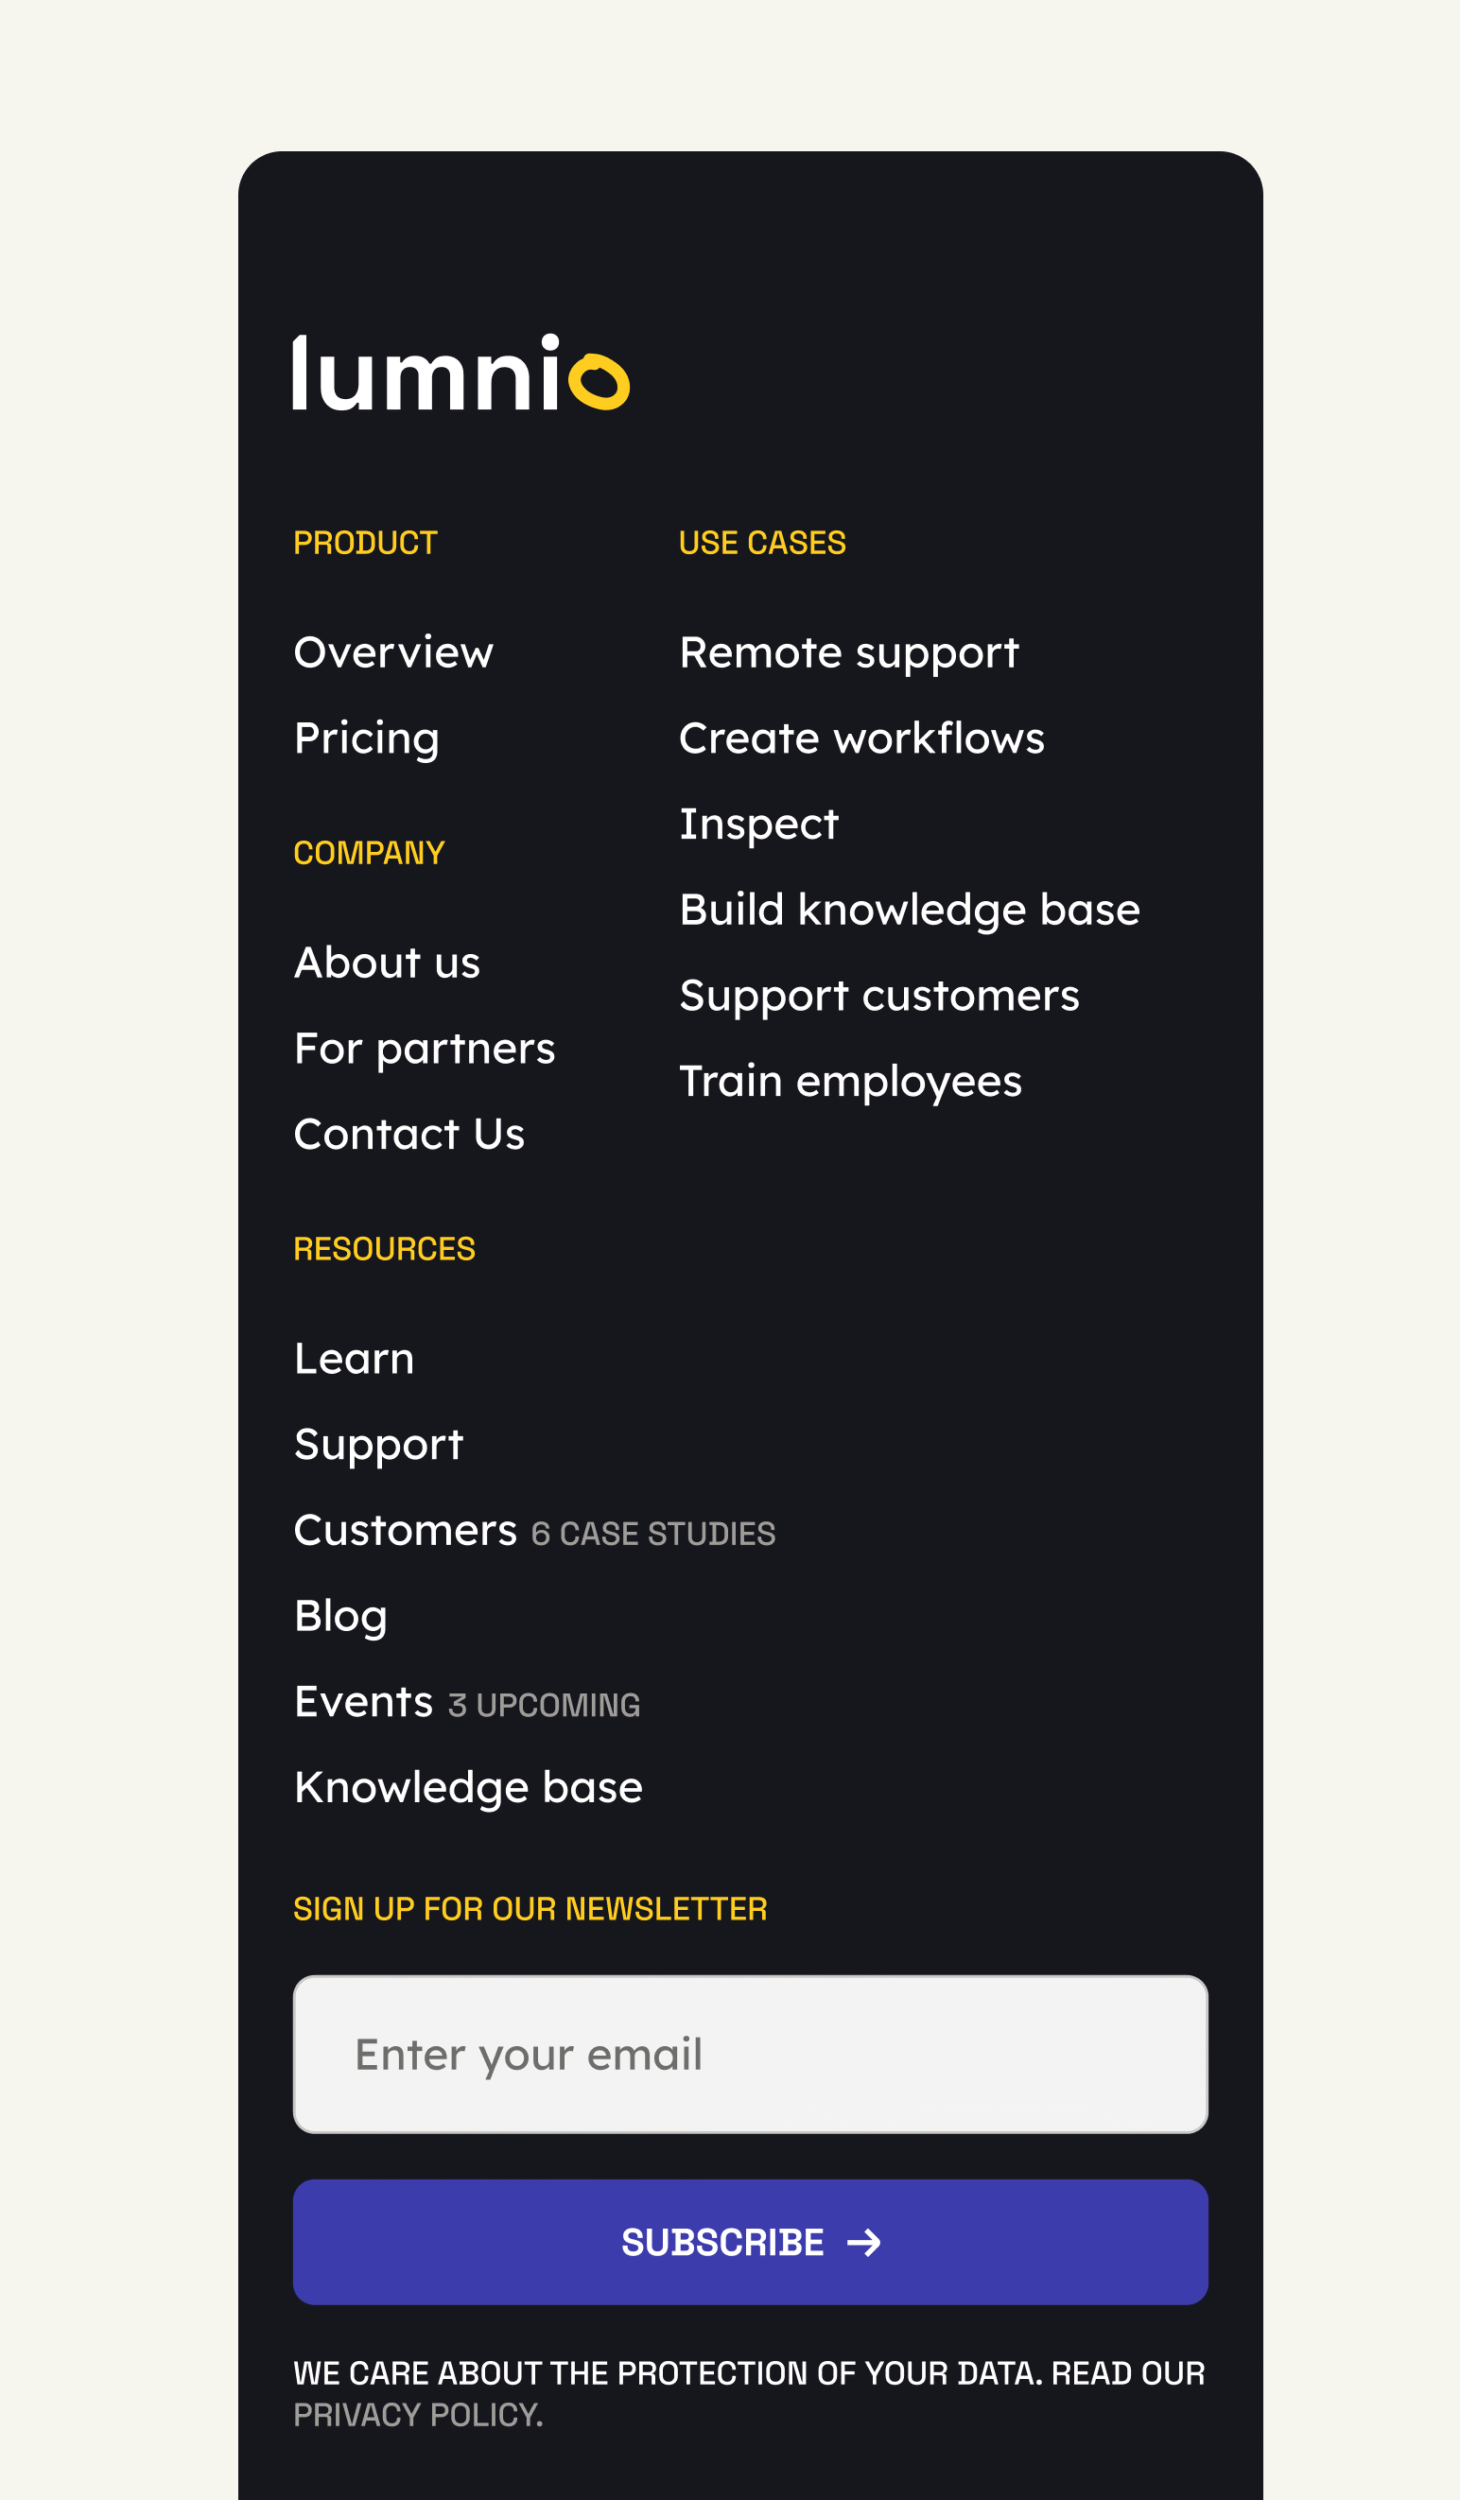Open the About us link
This screenshot has width=1460, height=2500.
[x=387, y=963]
